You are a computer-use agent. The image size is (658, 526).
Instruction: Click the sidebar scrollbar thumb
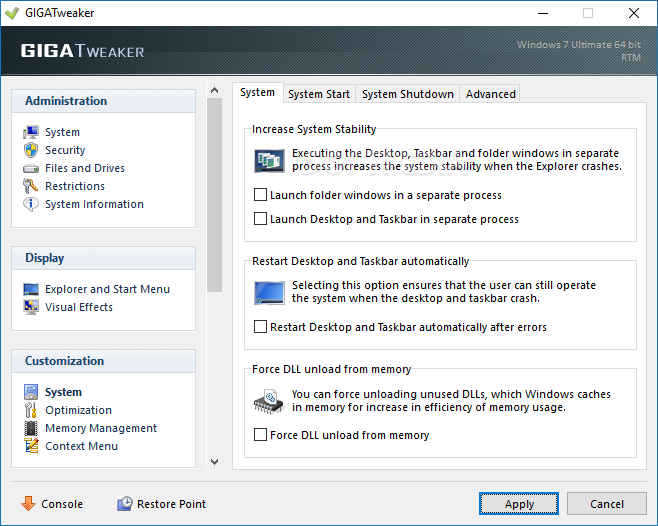tap(214, 195)
